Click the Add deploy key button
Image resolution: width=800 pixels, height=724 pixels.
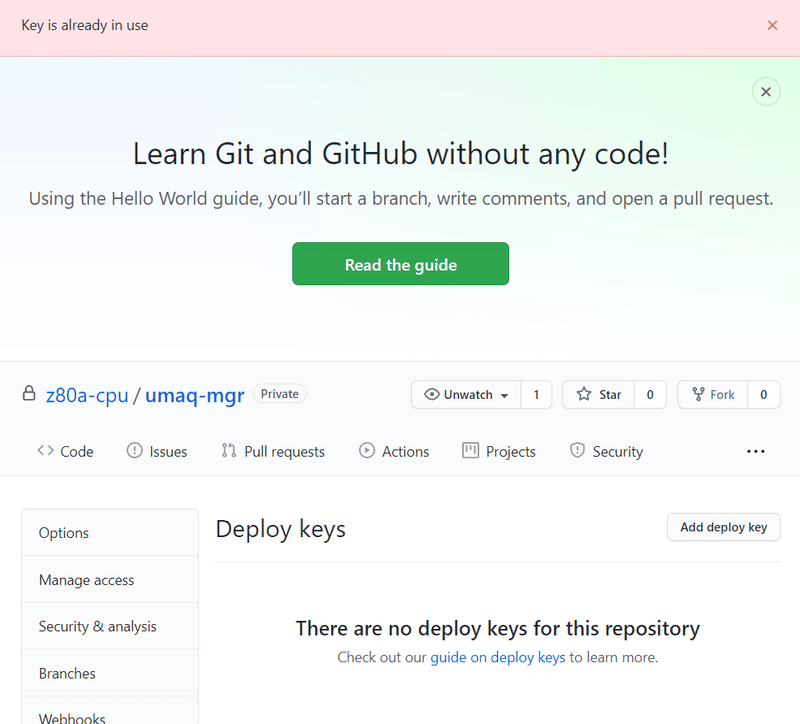(723, 527)
